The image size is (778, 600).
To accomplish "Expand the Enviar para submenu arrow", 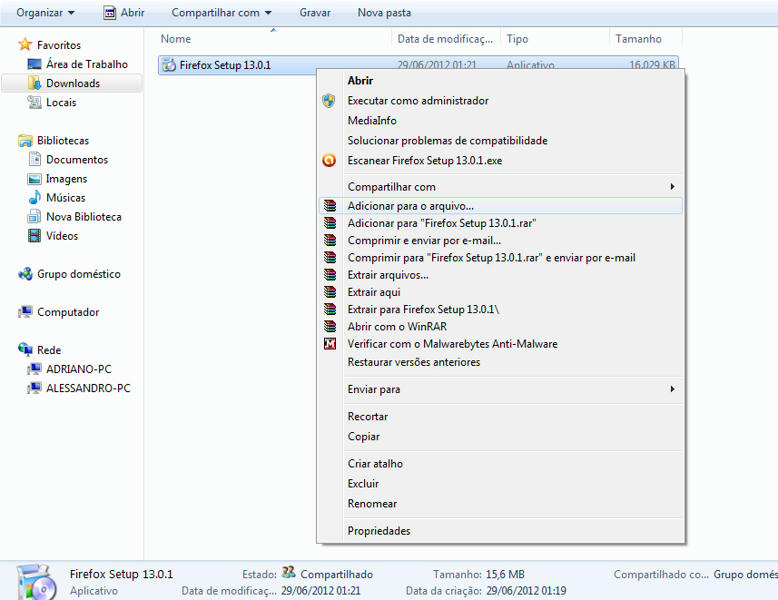I will [672, 389].
